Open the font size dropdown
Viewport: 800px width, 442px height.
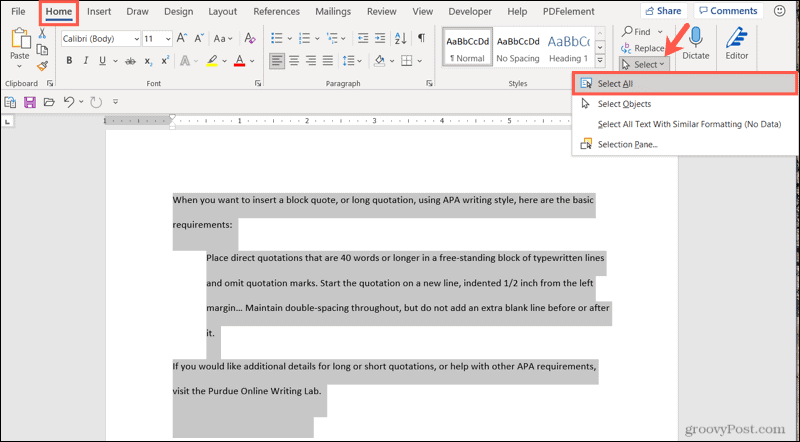[x=168, y=39]
